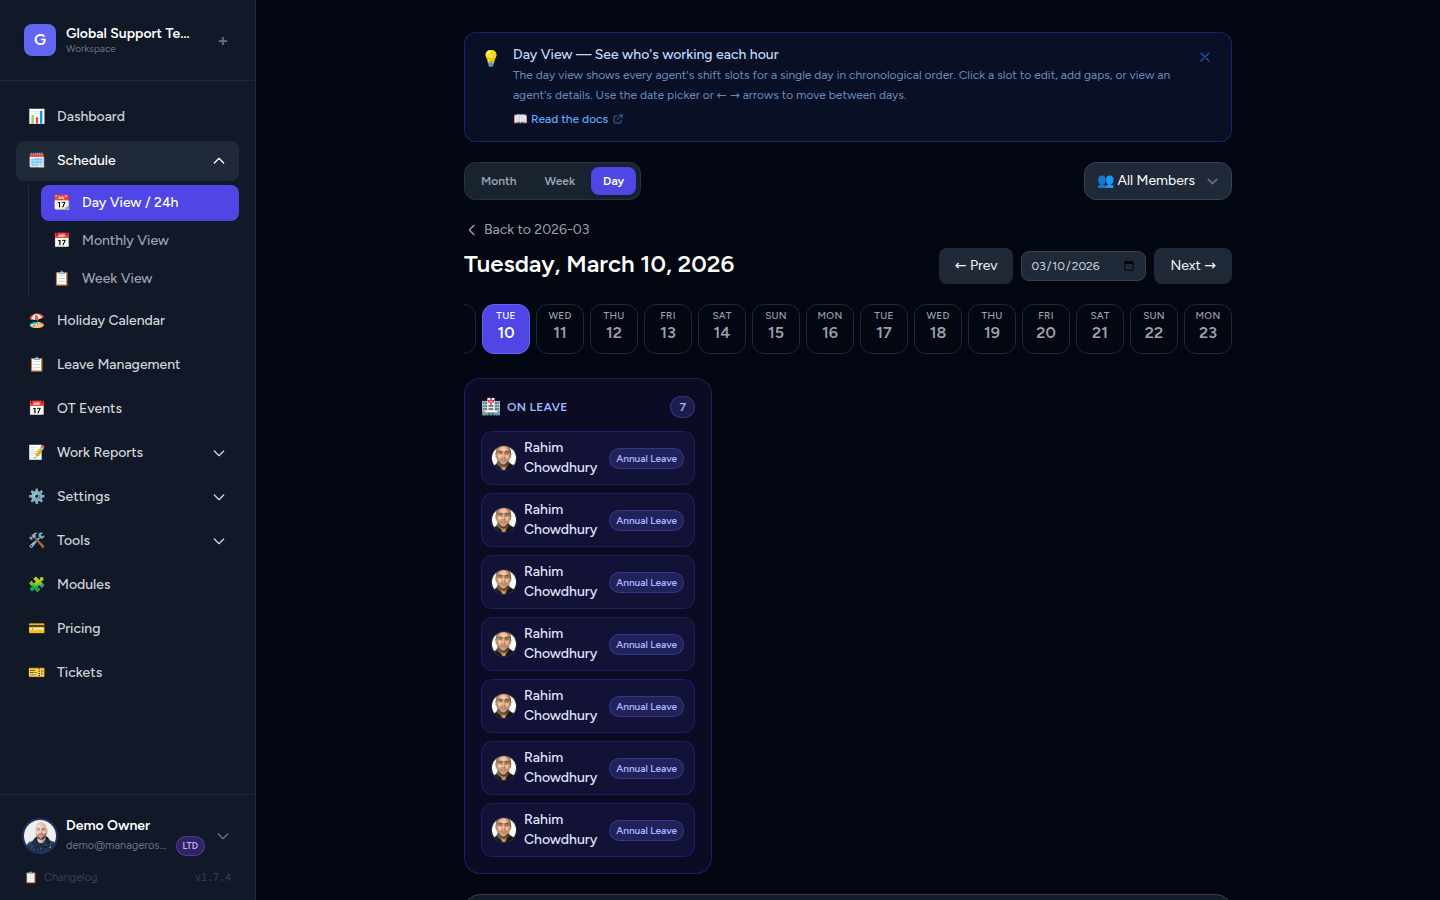
Task: Open the All Members dropdown
Action: [1157, 181]
